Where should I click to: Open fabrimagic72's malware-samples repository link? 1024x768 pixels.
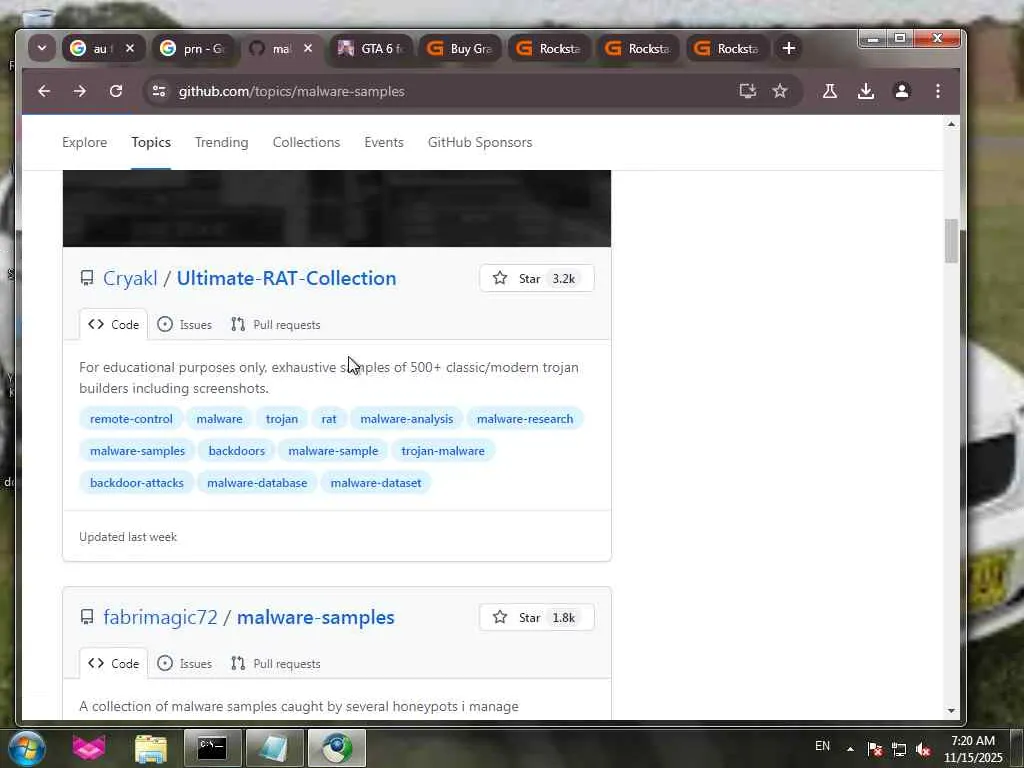click(x=315, y=617)
